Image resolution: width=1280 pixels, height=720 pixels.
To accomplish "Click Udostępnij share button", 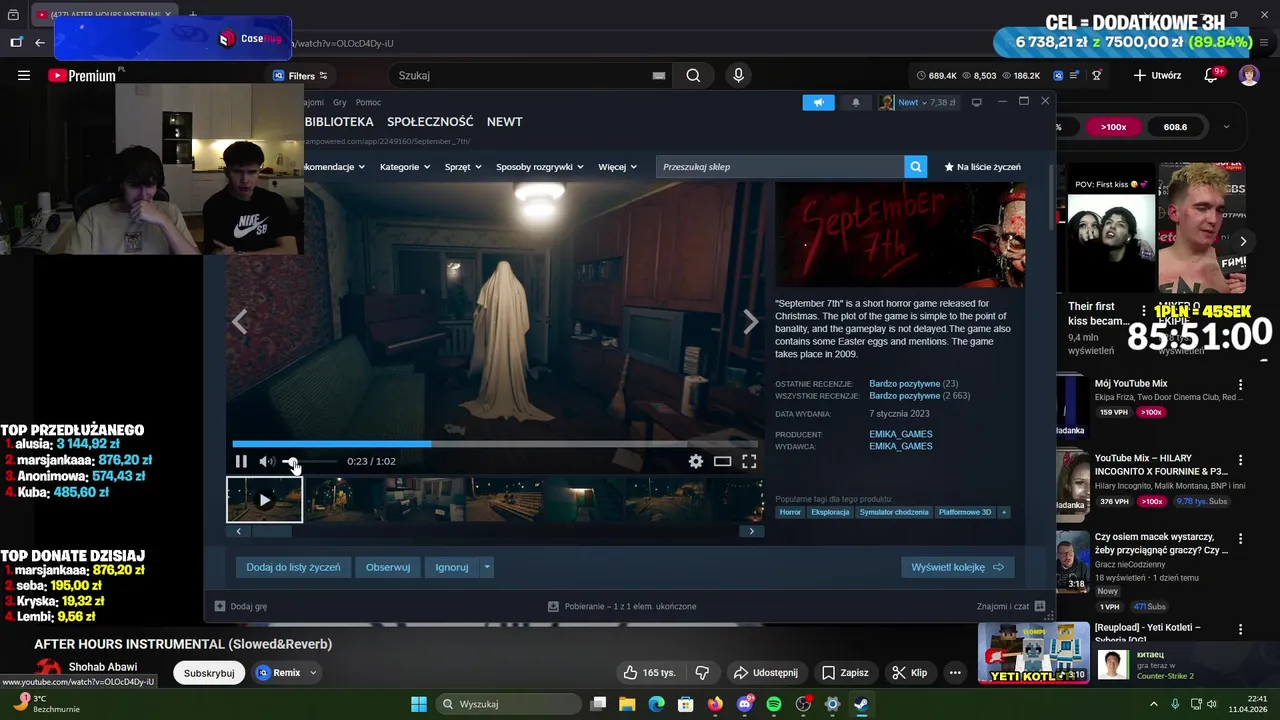I will point(766,673).
